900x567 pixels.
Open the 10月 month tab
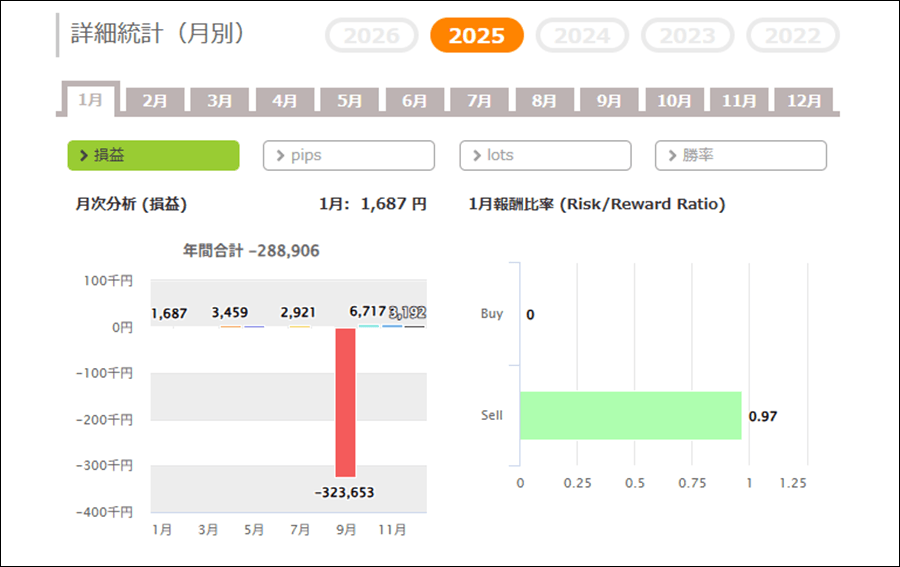click(x=674, y=101)
